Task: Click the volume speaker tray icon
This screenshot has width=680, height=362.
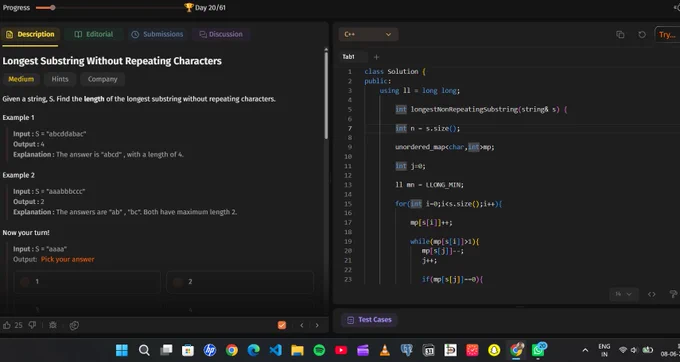Action: (x=634, y=350)
